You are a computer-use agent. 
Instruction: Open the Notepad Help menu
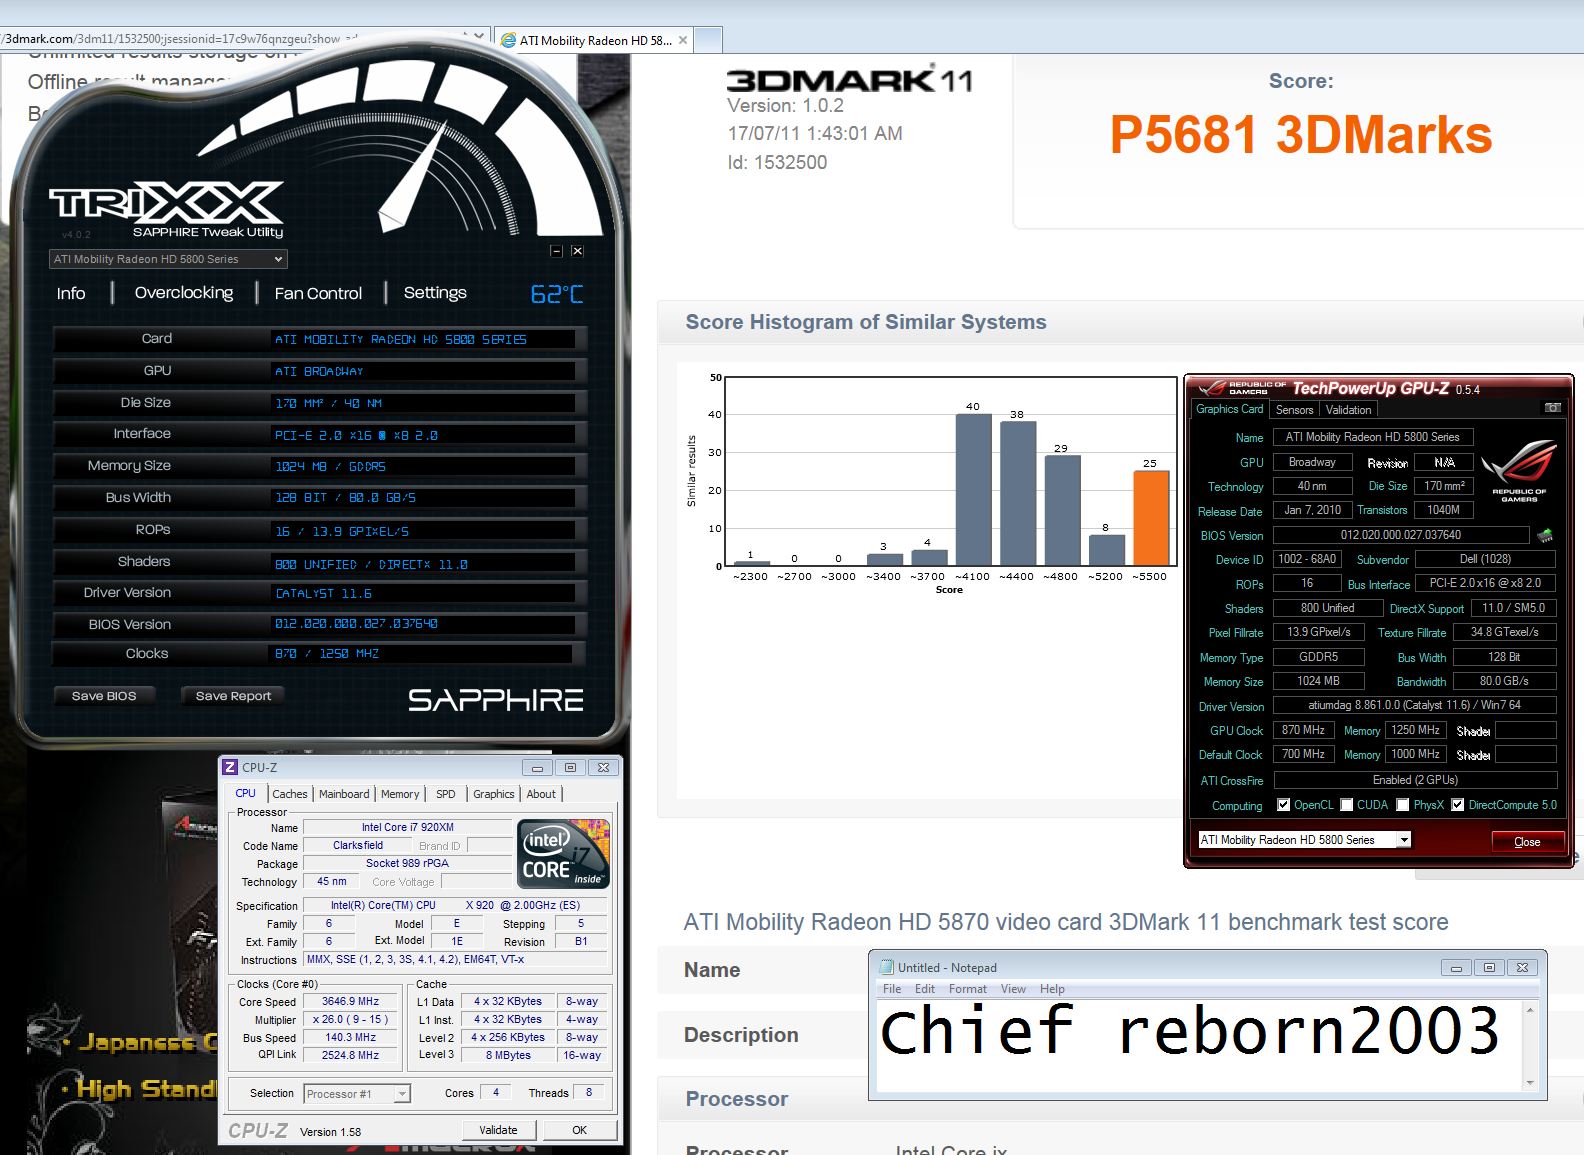coord(1052,989)
